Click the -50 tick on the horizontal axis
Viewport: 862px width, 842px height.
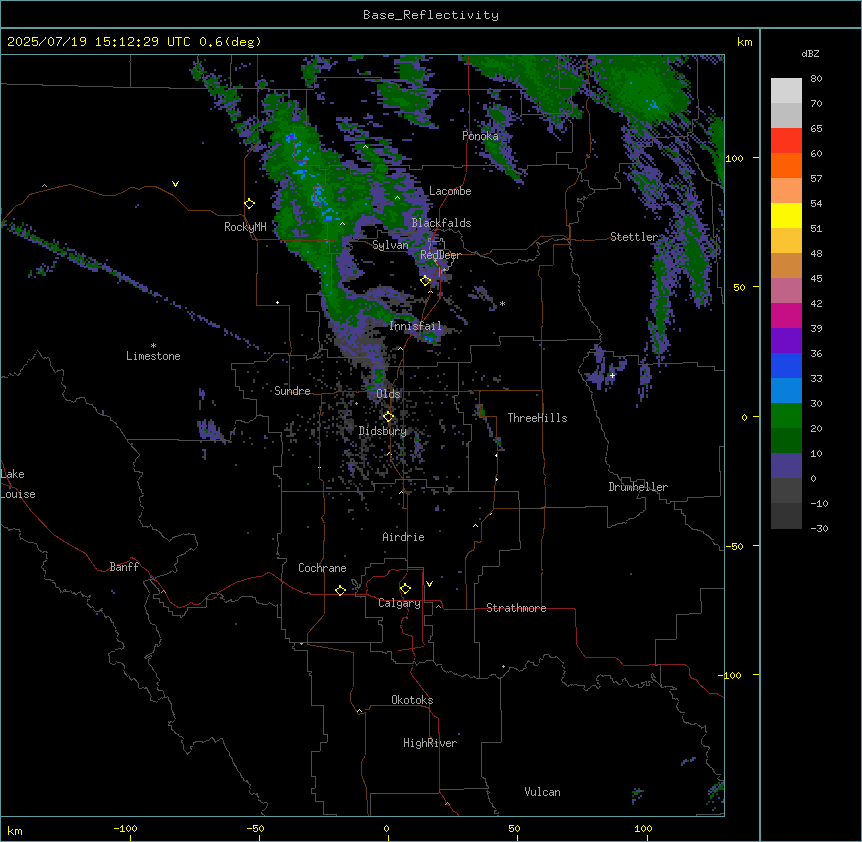tap(255, 828)
